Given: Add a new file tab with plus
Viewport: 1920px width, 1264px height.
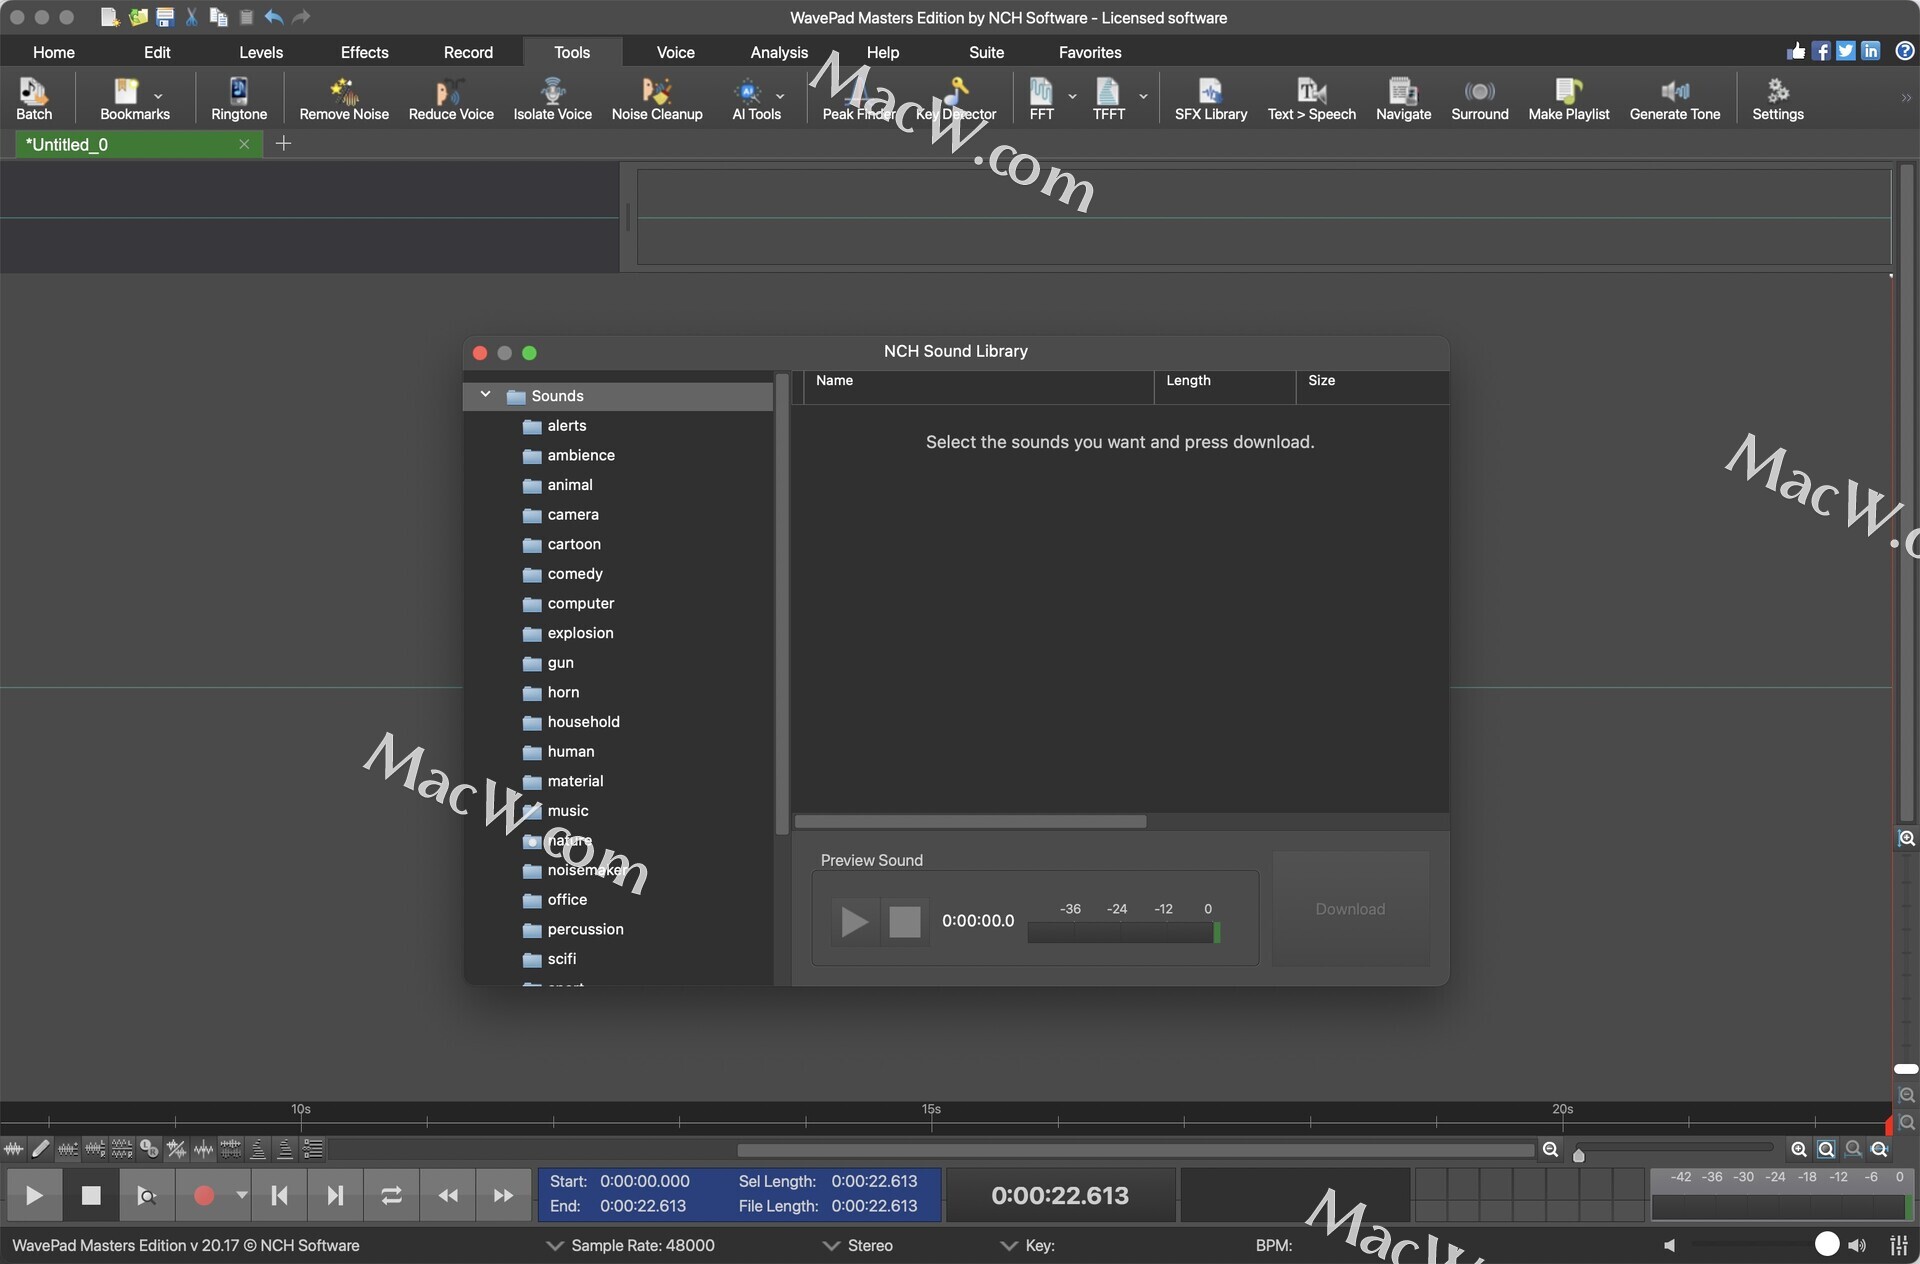Looking at the screenshot, I should [283, 144].
